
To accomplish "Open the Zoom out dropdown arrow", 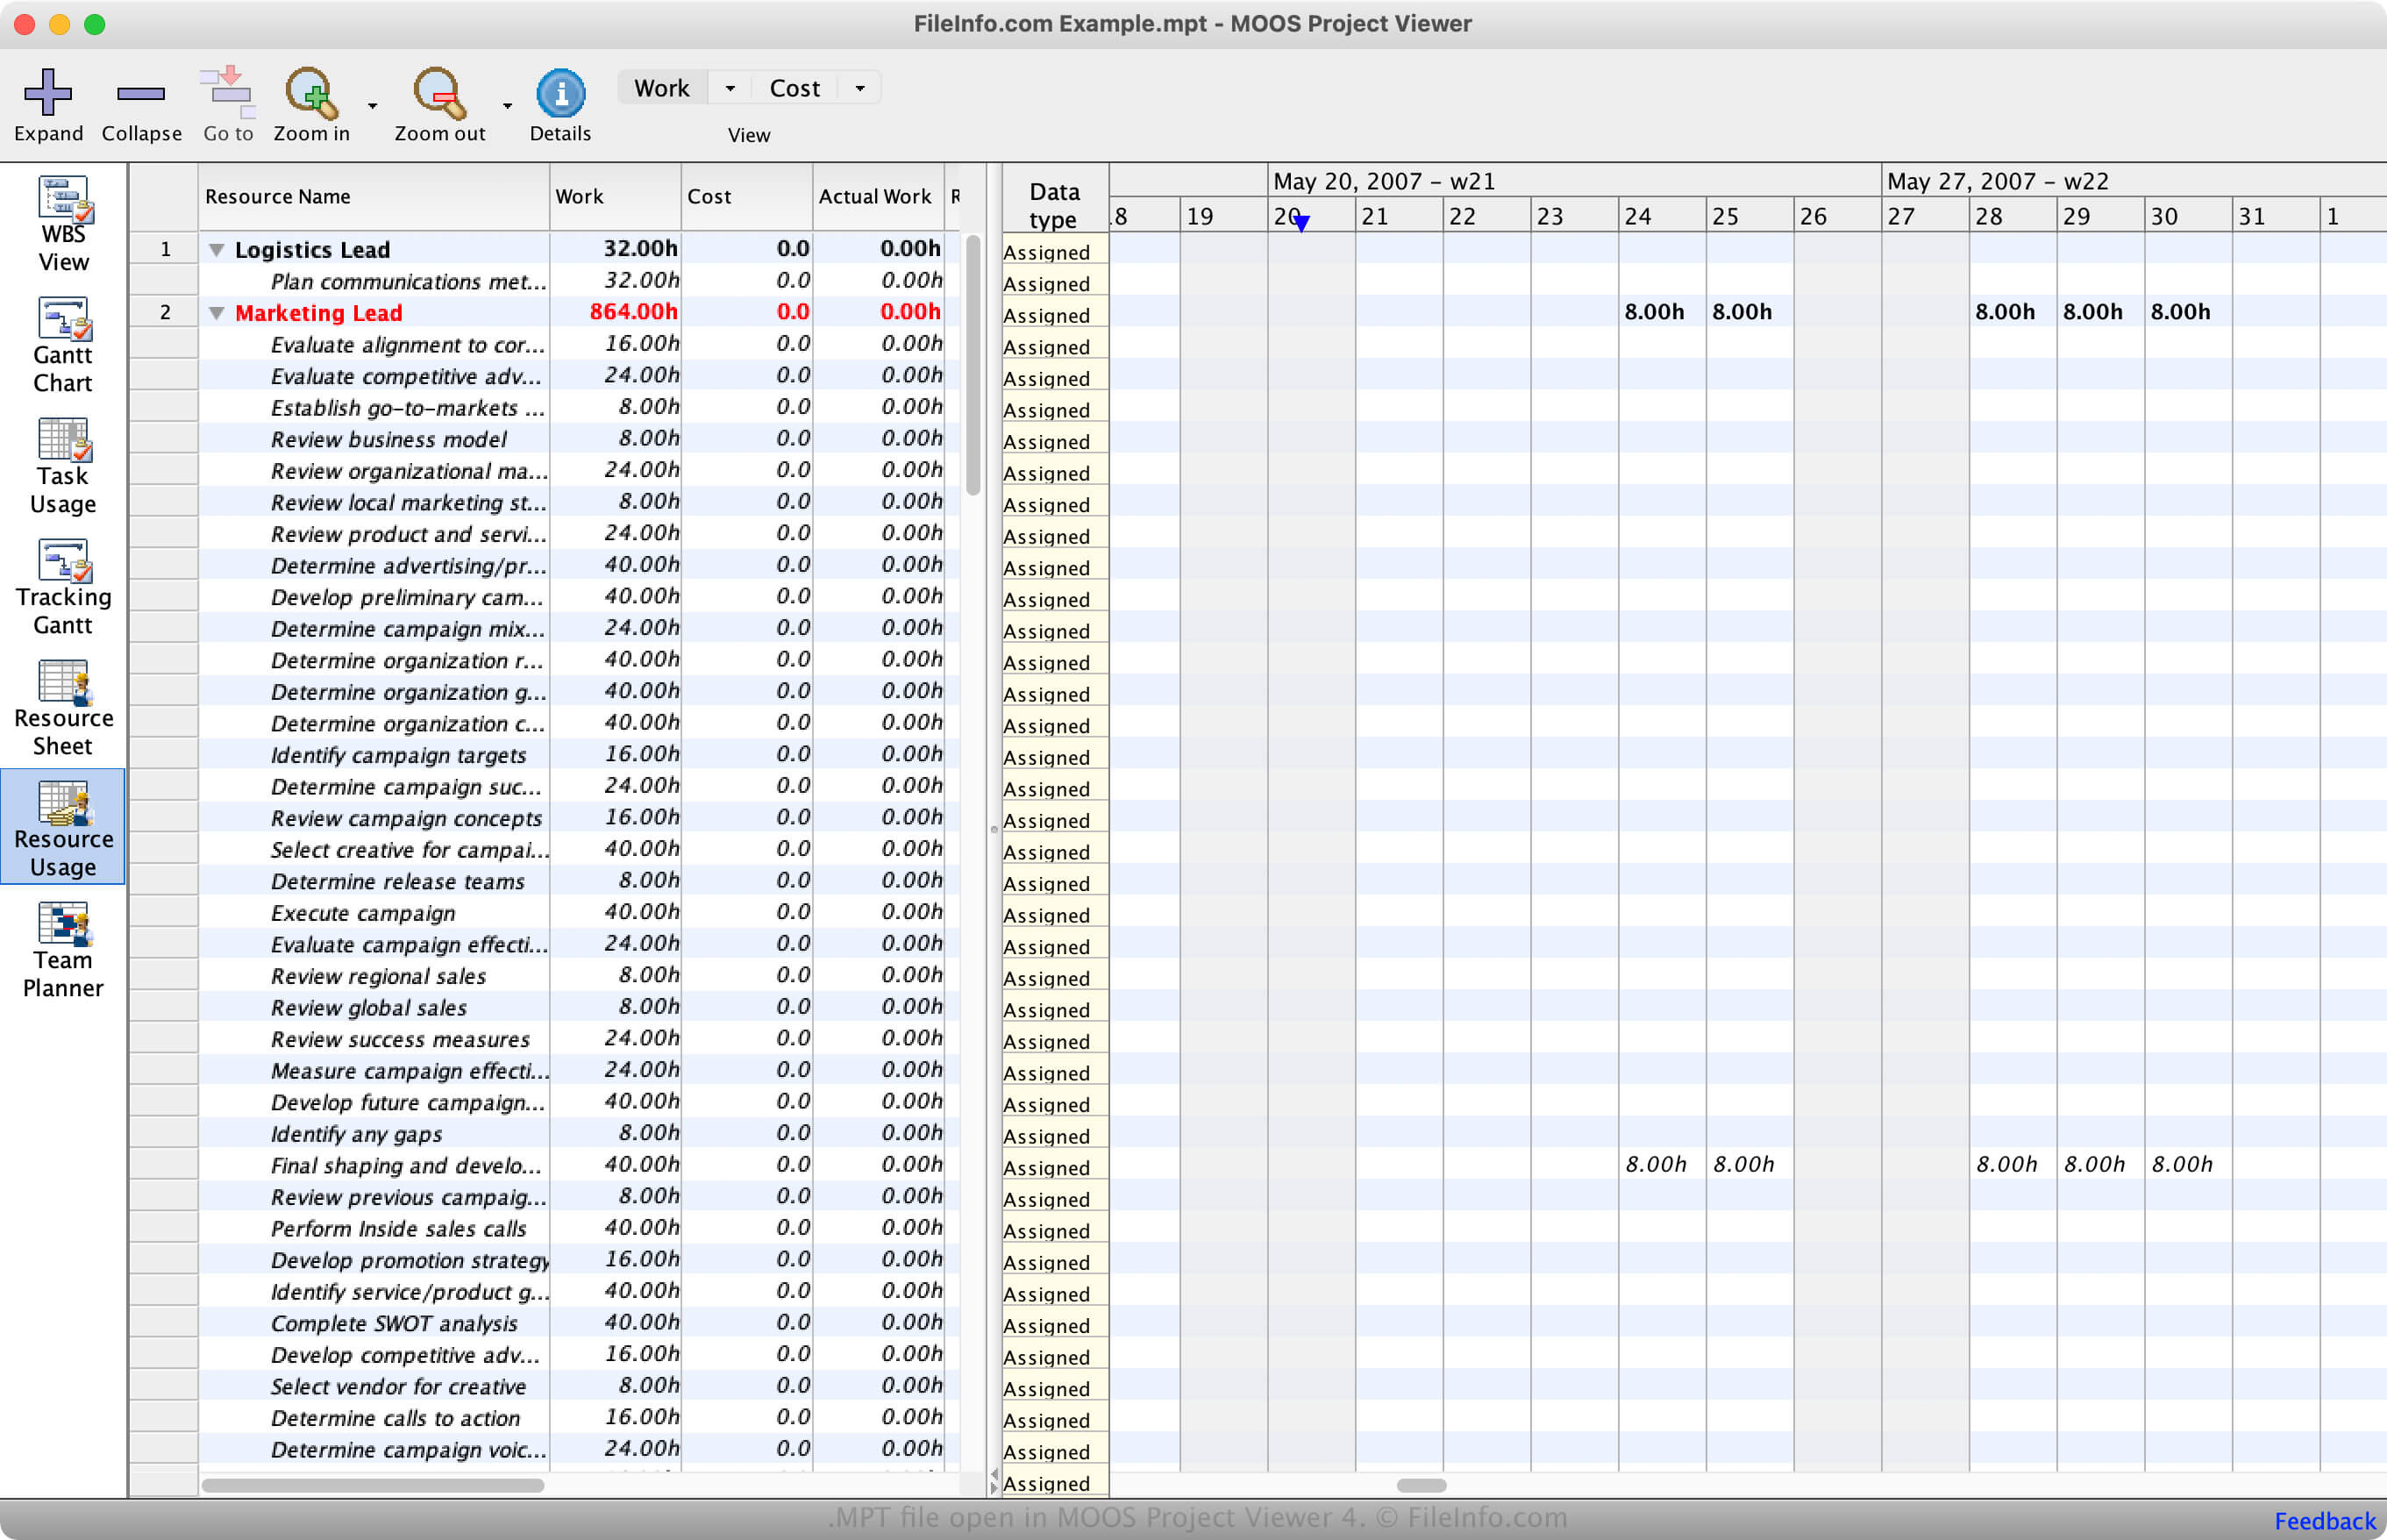I will pos(507,105).
